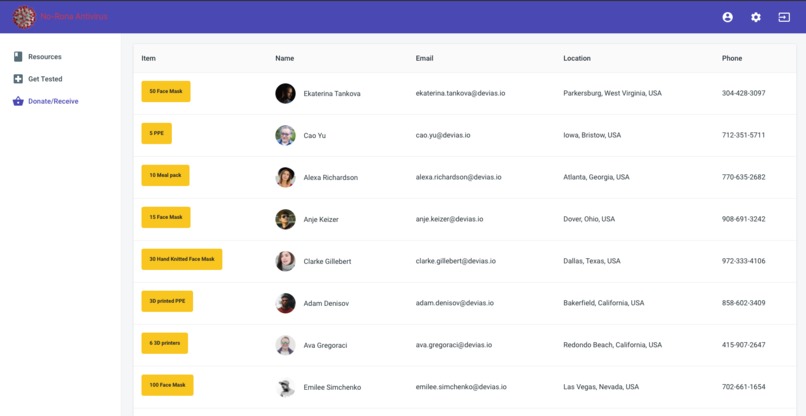Select the name Emilee Simchenko
The image size is (806, 416).
tap(332, 387)
